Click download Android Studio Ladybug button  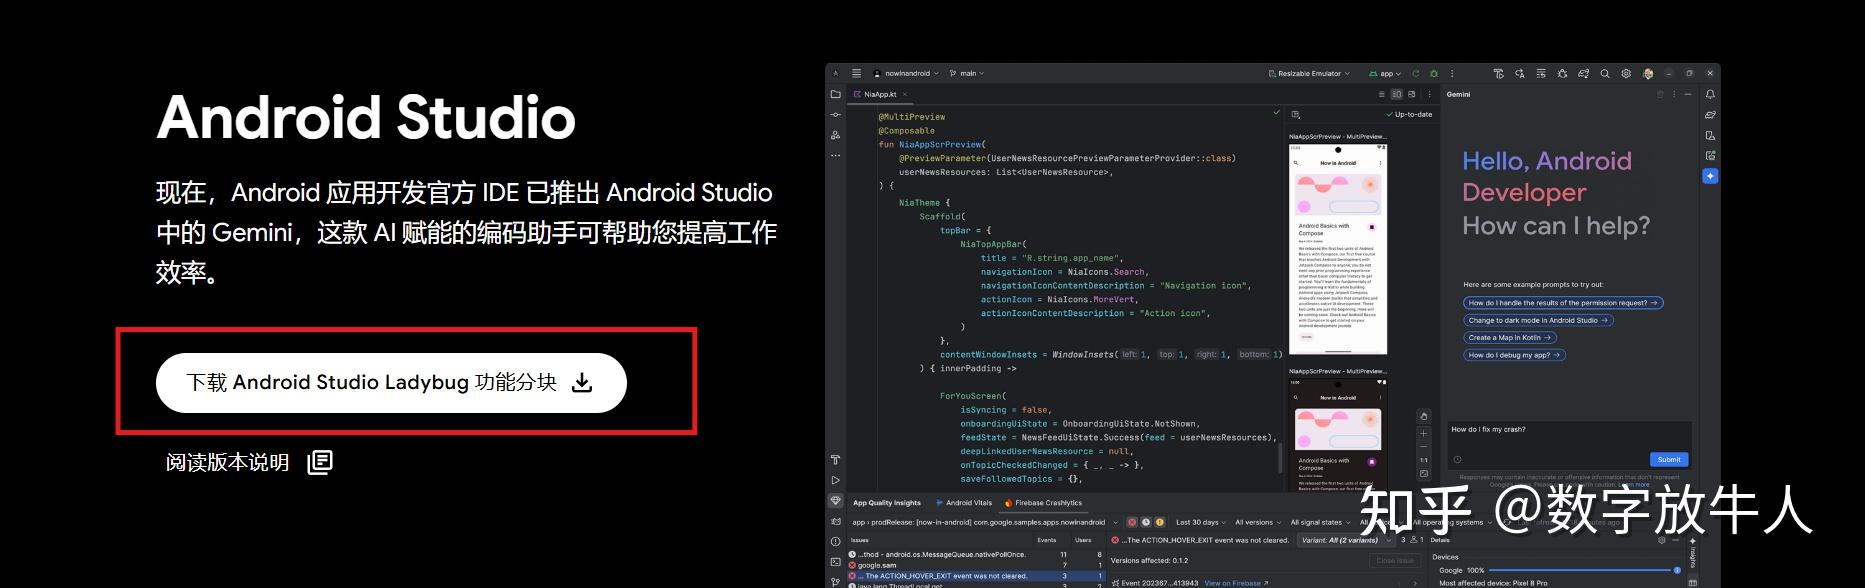click(391, 382)
